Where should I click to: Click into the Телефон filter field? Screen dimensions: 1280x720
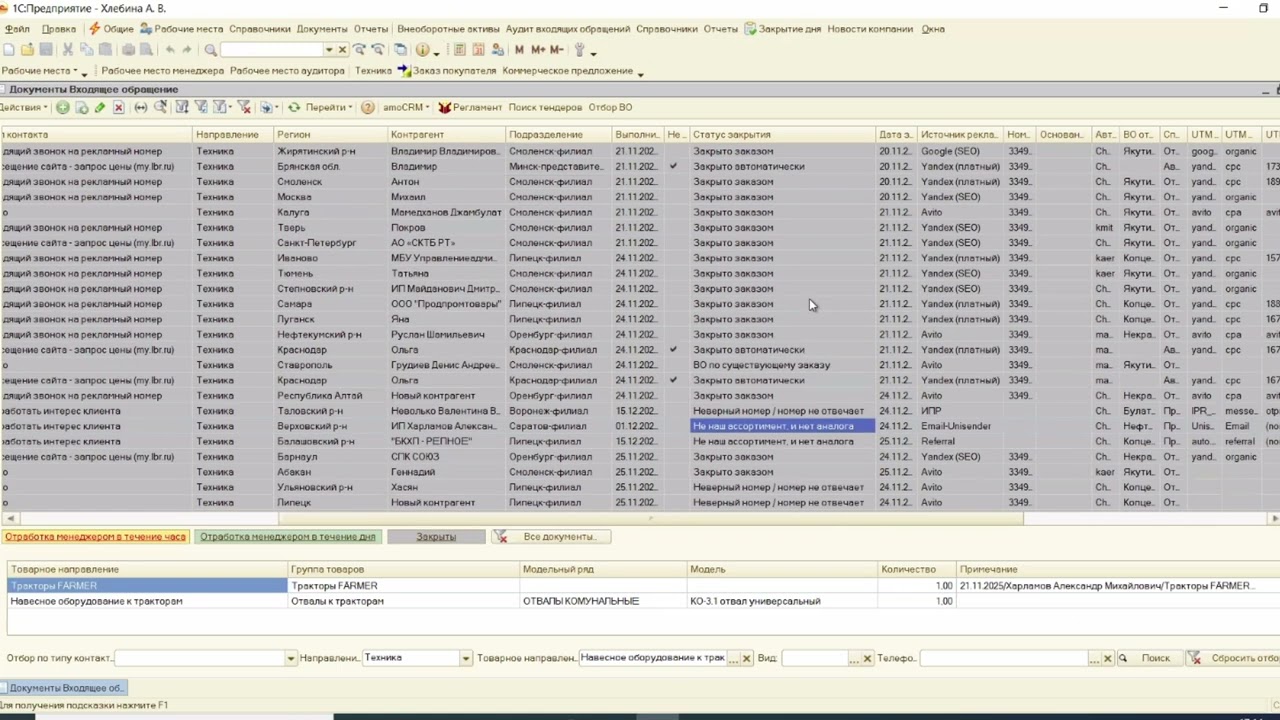(1003, 658)
